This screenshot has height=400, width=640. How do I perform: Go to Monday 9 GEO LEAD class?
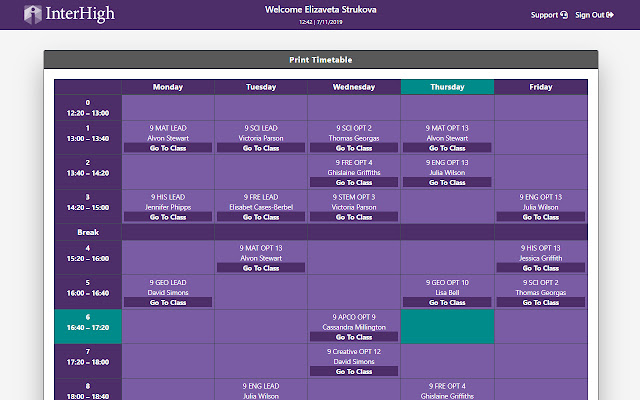(x=168, y=302)
